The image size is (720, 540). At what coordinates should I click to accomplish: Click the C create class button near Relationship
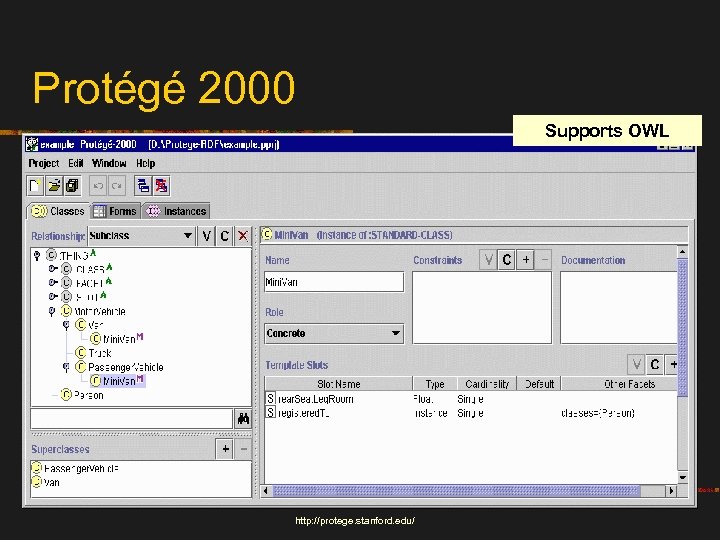pos(225,236)
